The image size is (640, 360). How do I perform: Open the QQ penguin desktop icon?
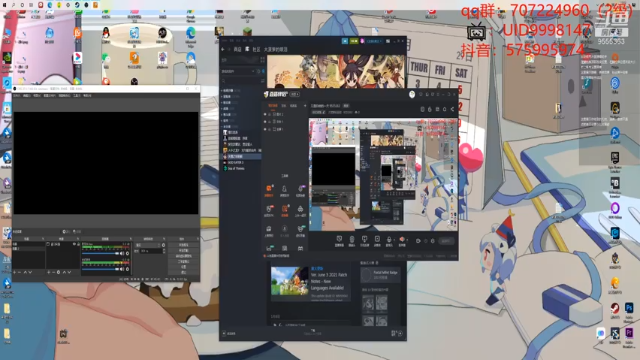[106, 32]
